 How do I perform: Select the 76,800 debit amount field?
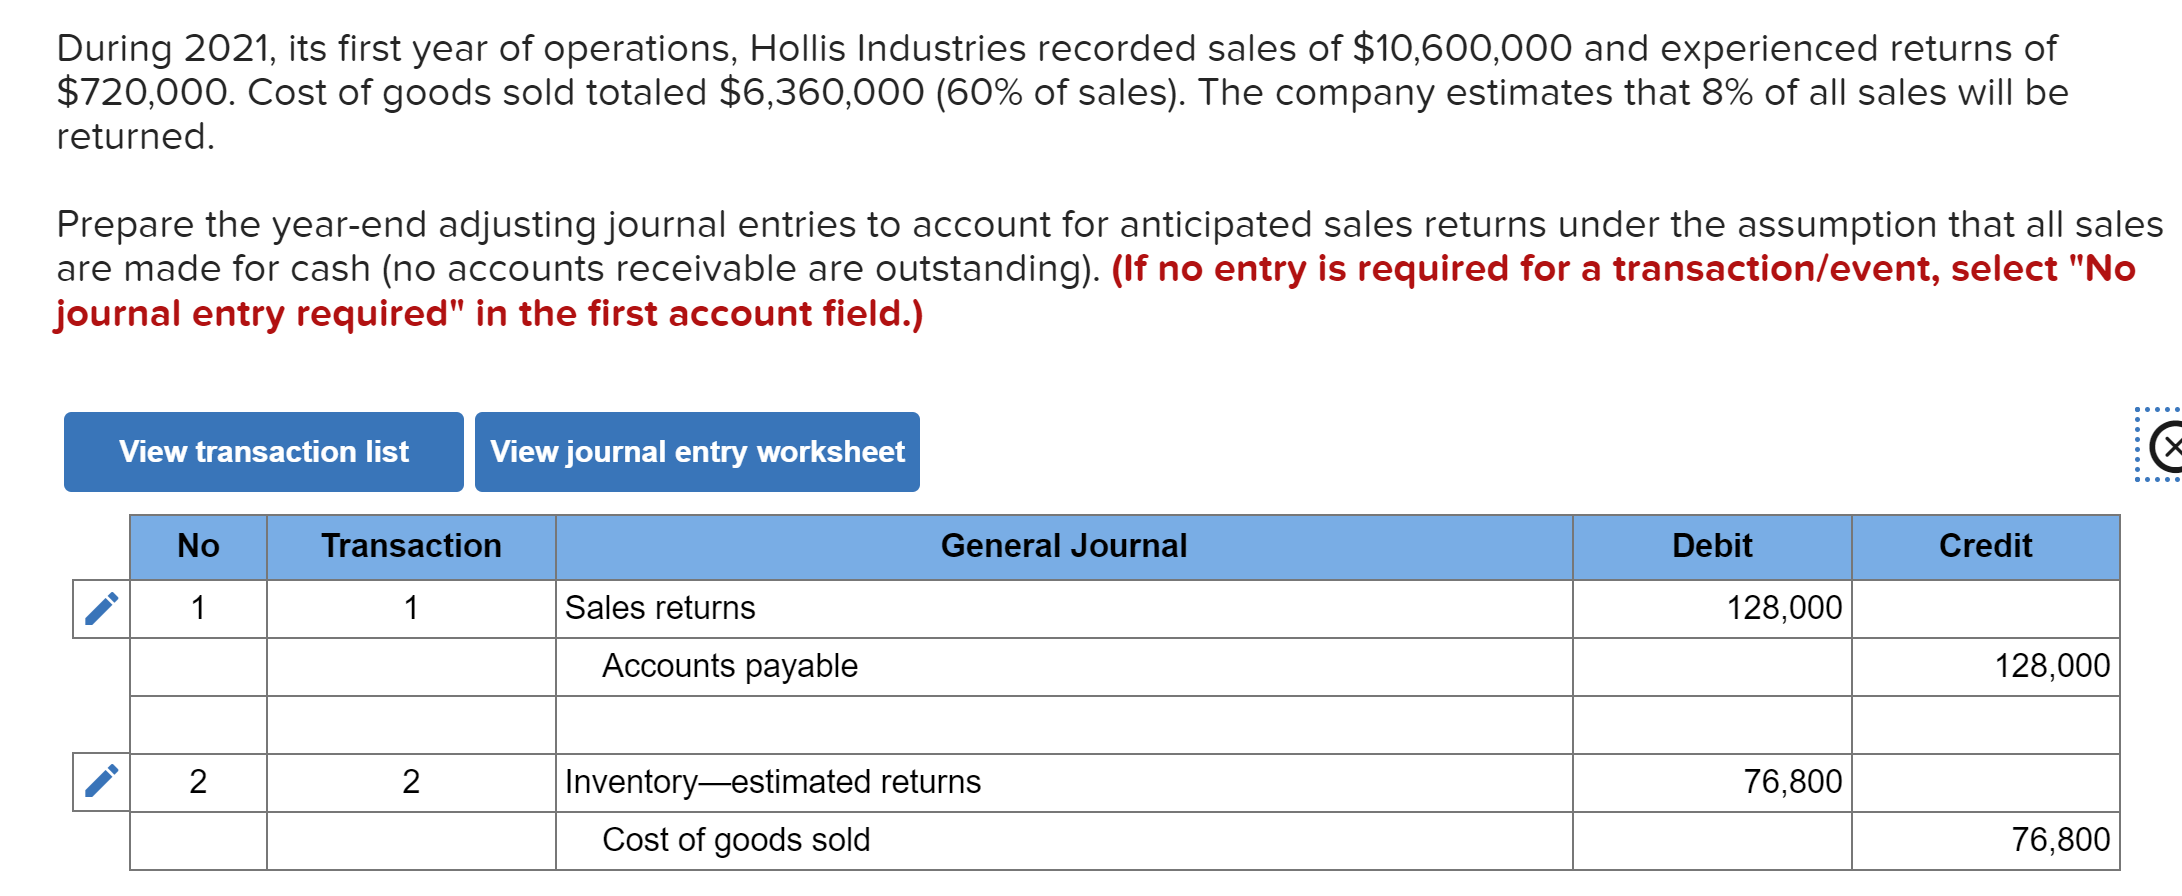tap(1713, 781)
